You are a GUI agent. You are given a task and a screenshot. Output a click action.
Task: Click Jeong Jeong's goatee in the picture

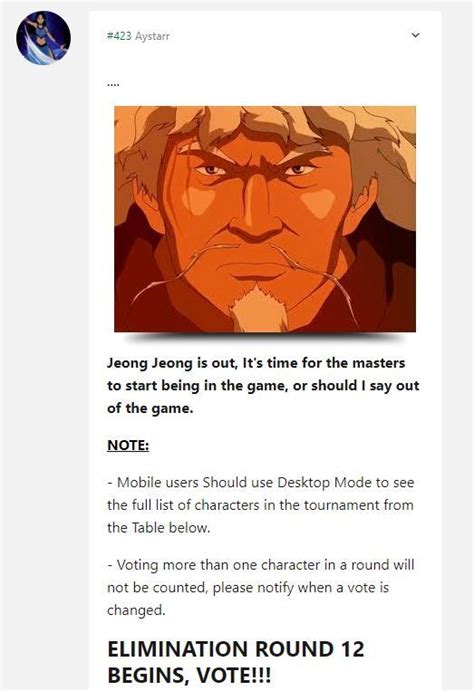tap(258, 308)
